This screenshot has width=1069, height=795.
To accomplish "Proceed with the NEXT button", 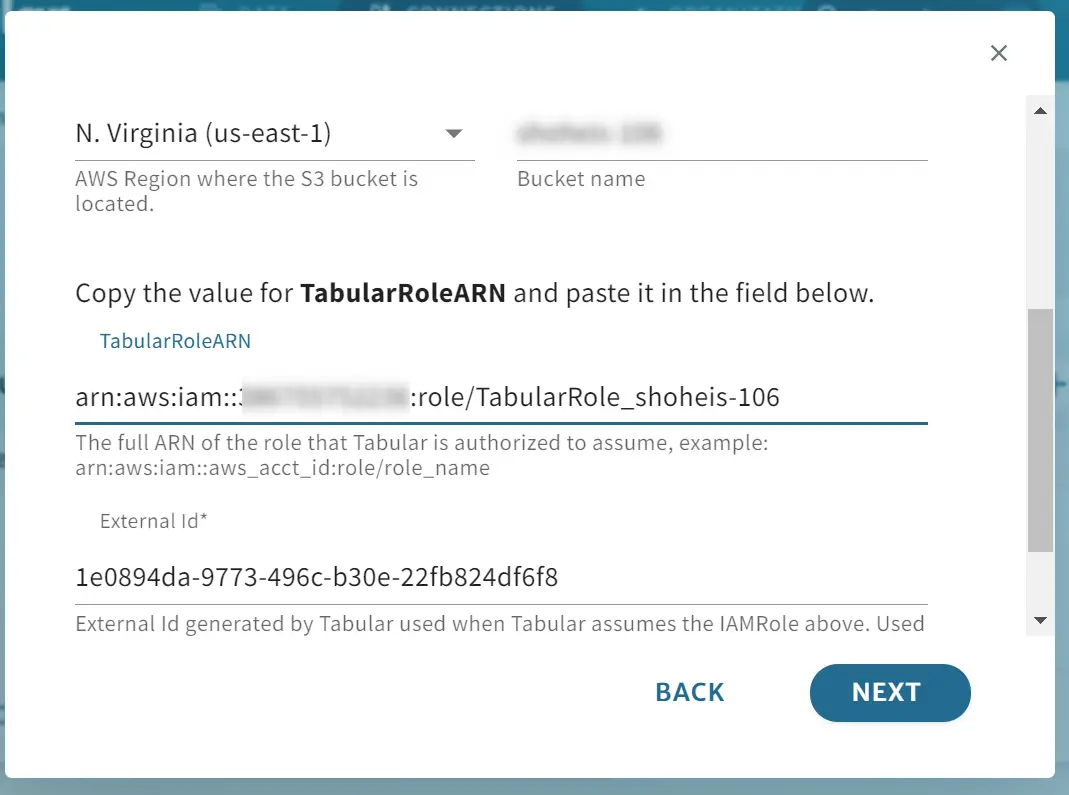I will 890,693.
